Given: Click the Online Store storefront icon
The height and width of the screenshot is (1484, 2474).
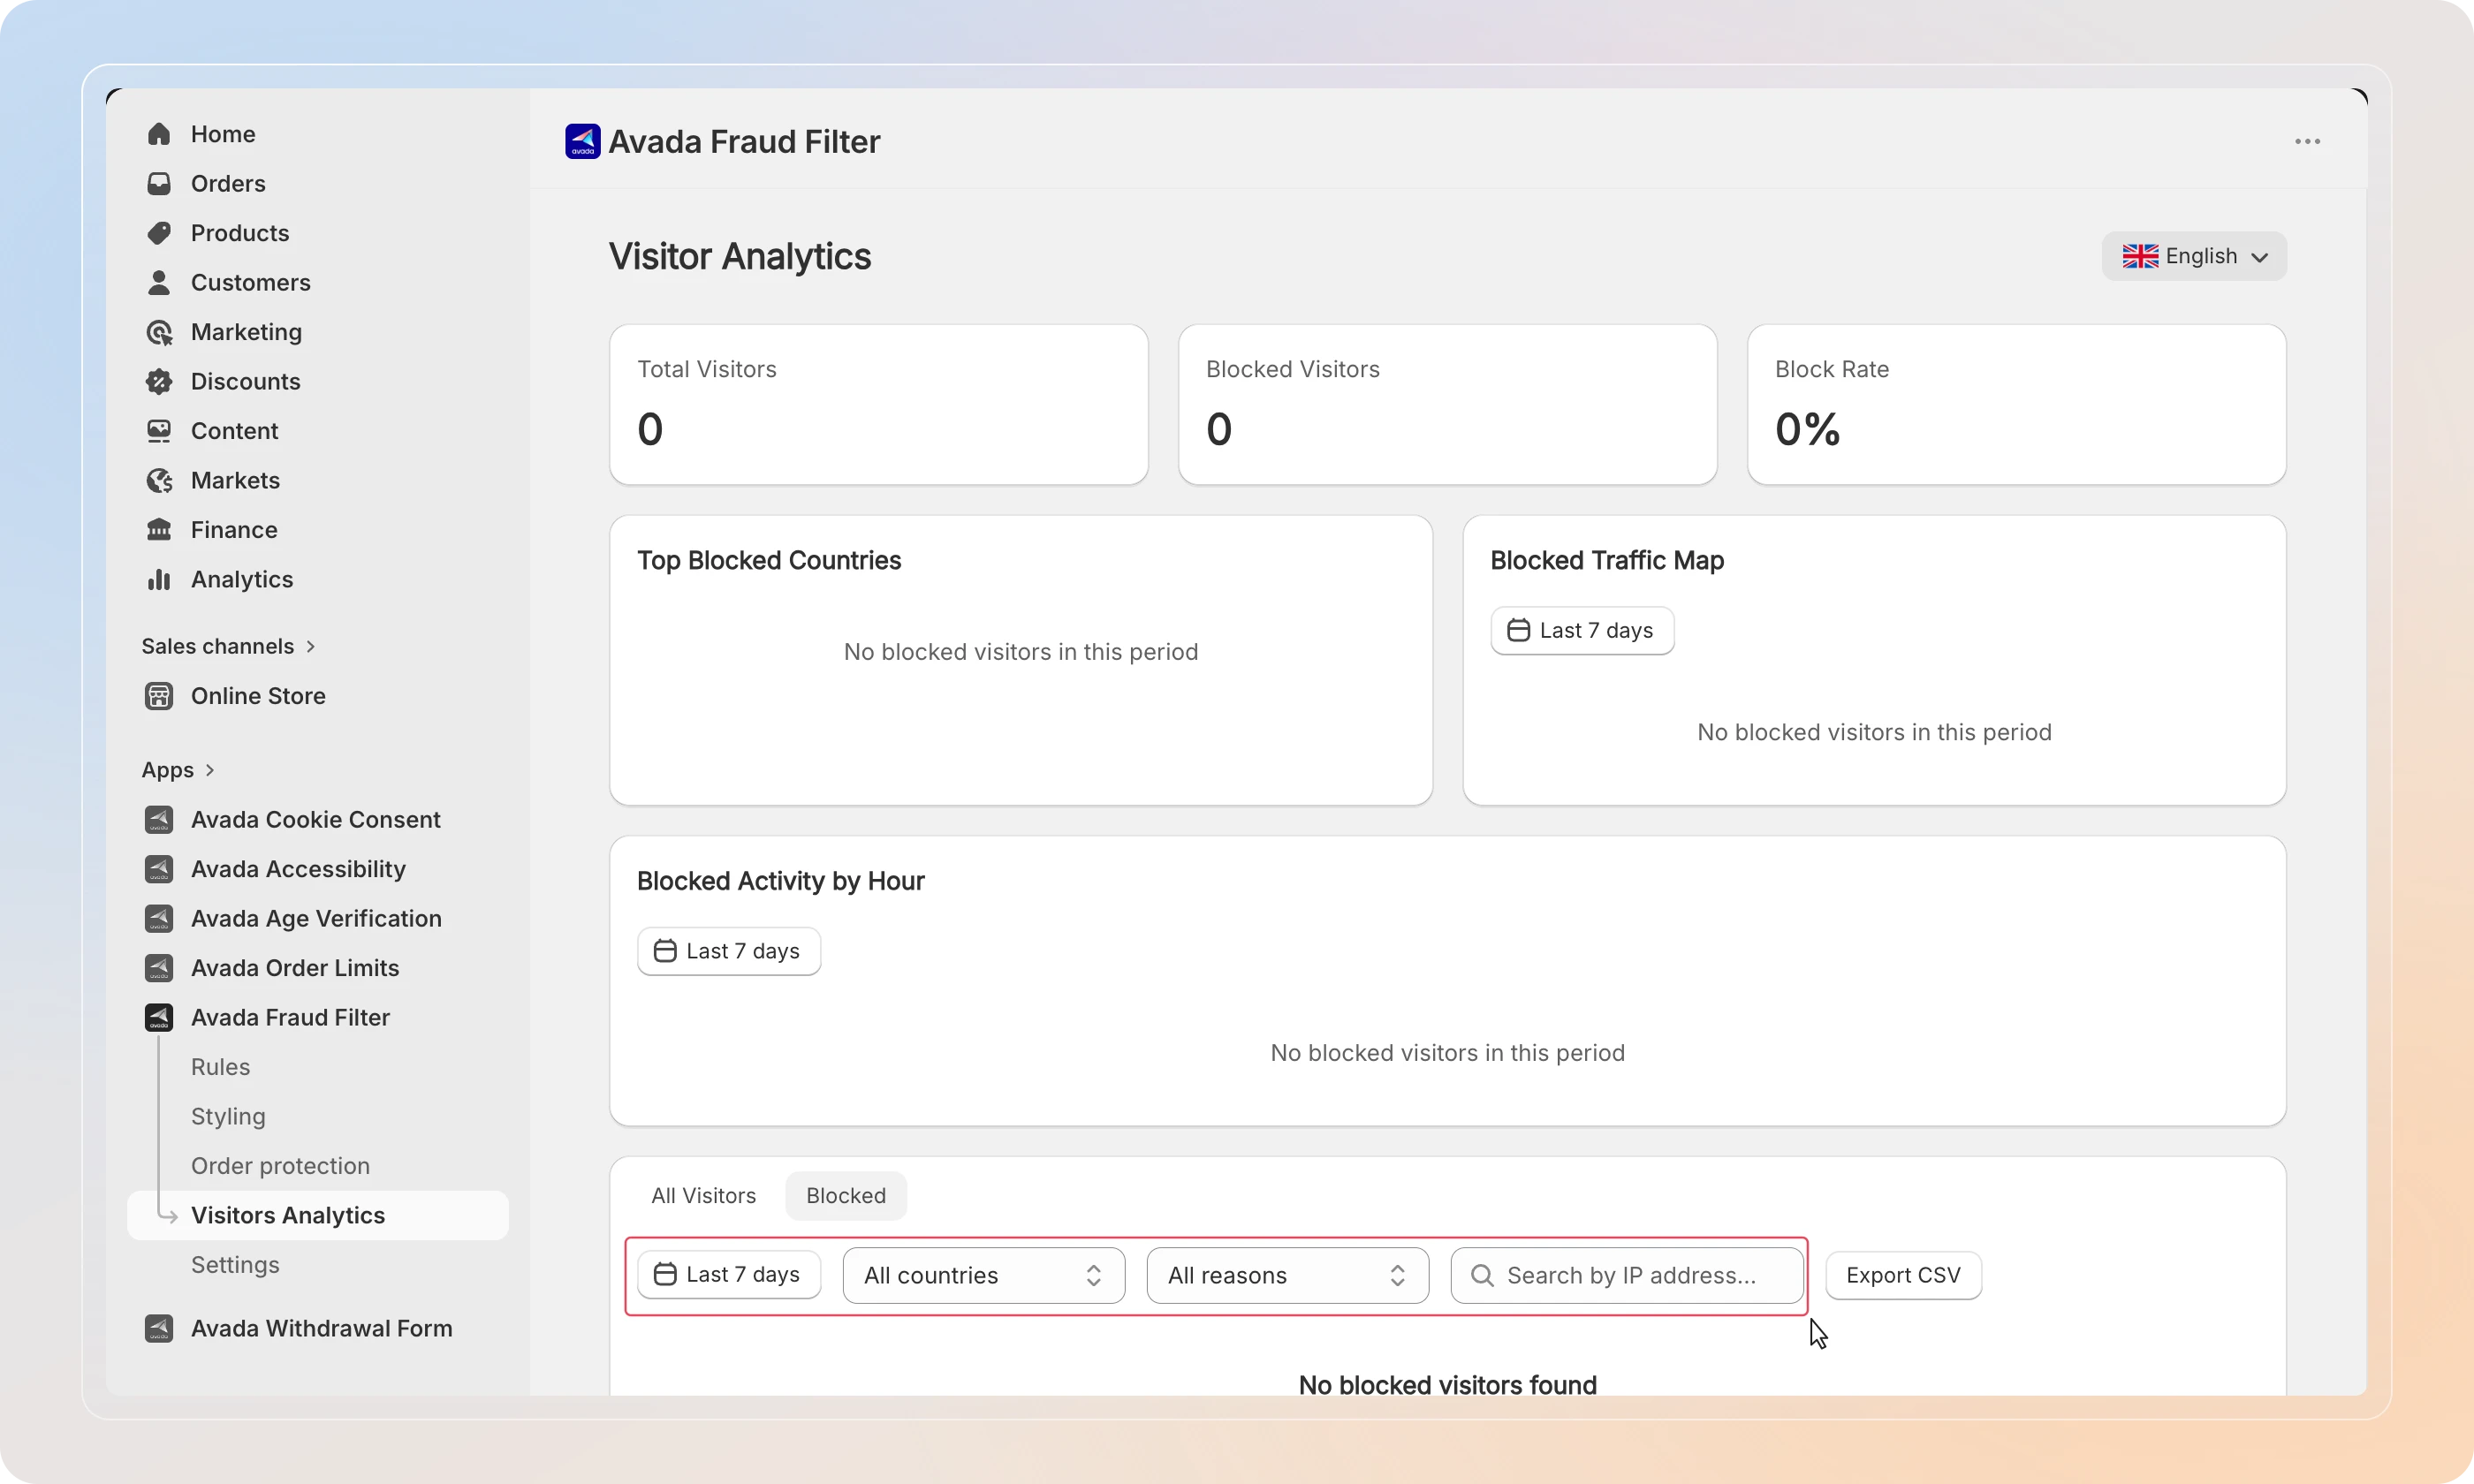Looking at the screenshot, I should click(x=159, y=696).
